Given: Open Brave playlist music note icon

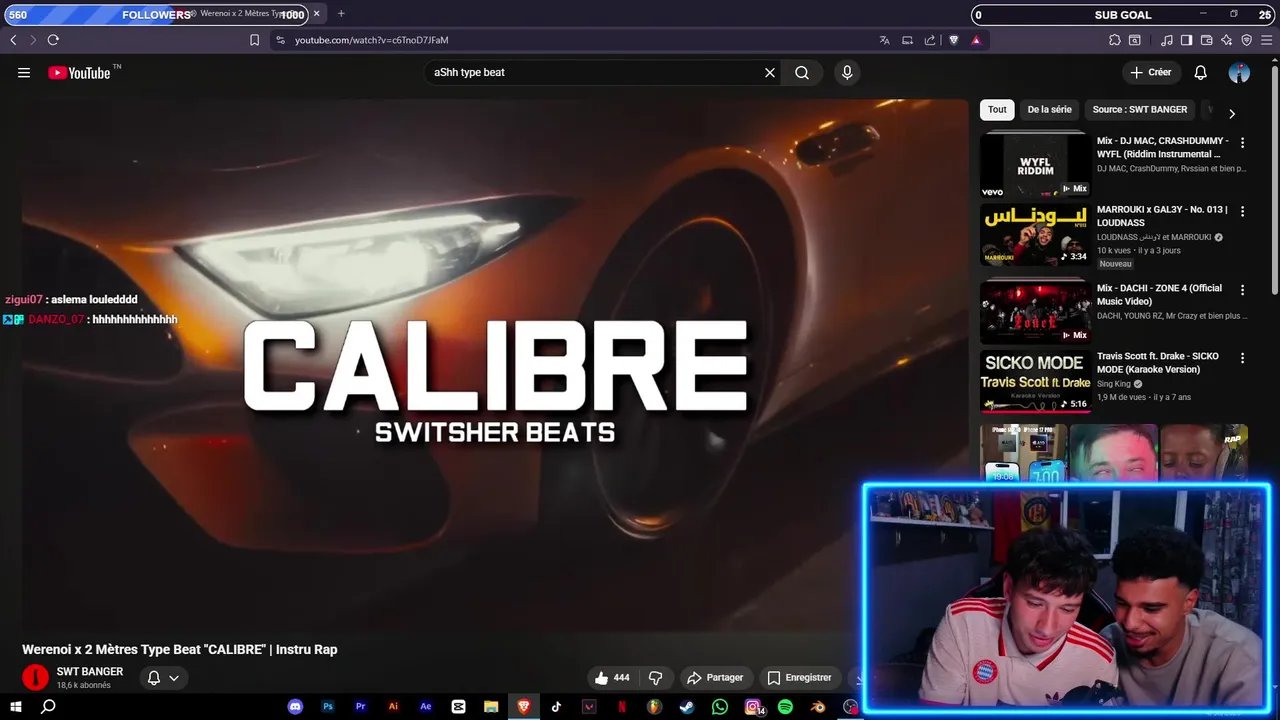Looking at the screenshot, I should [1167, 40].
